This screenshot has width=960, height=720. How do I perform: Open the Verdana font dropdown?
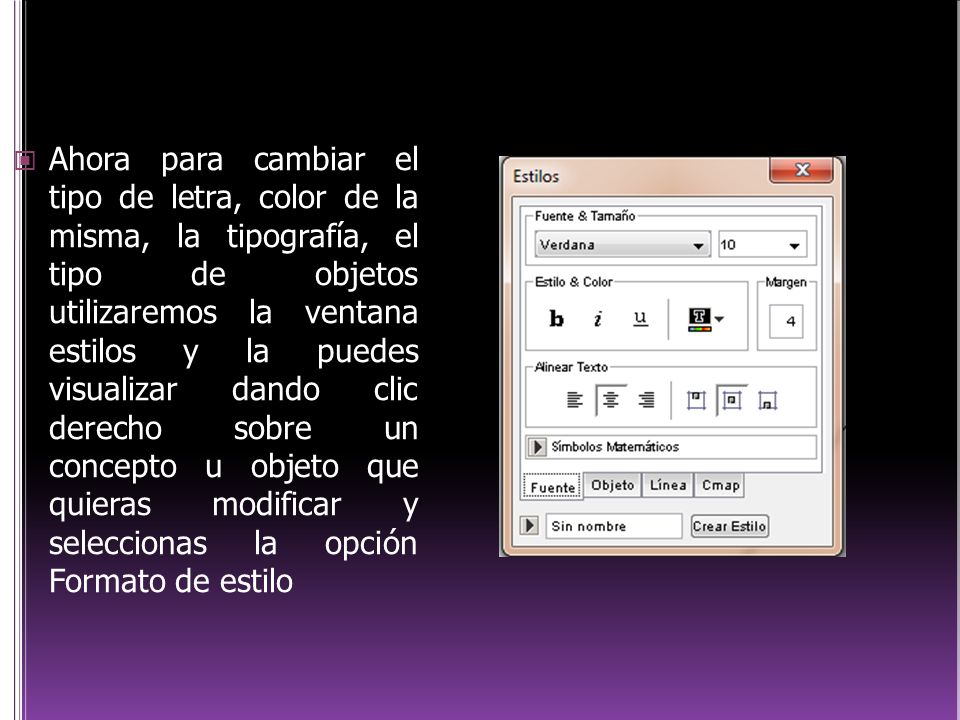tap(623, 245)
